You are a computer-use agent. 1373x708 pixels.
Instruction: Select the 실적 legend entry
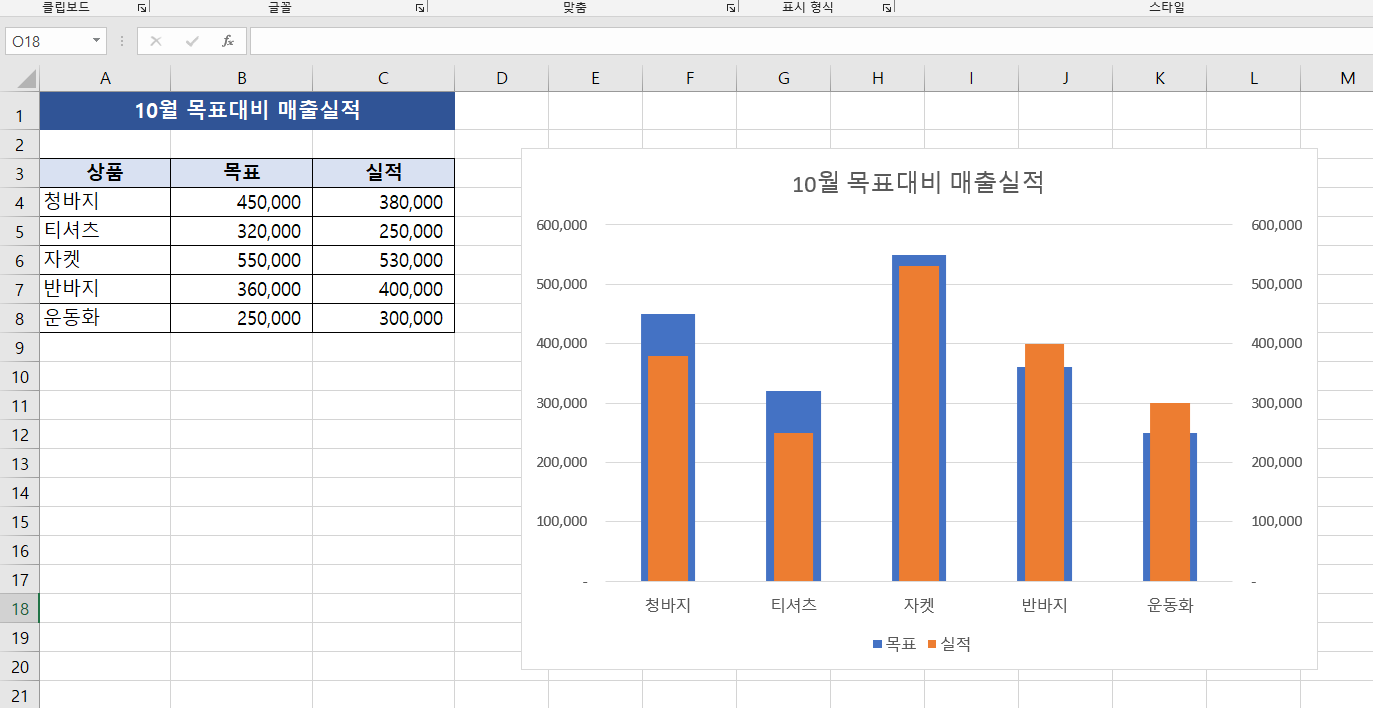(949, 644)
